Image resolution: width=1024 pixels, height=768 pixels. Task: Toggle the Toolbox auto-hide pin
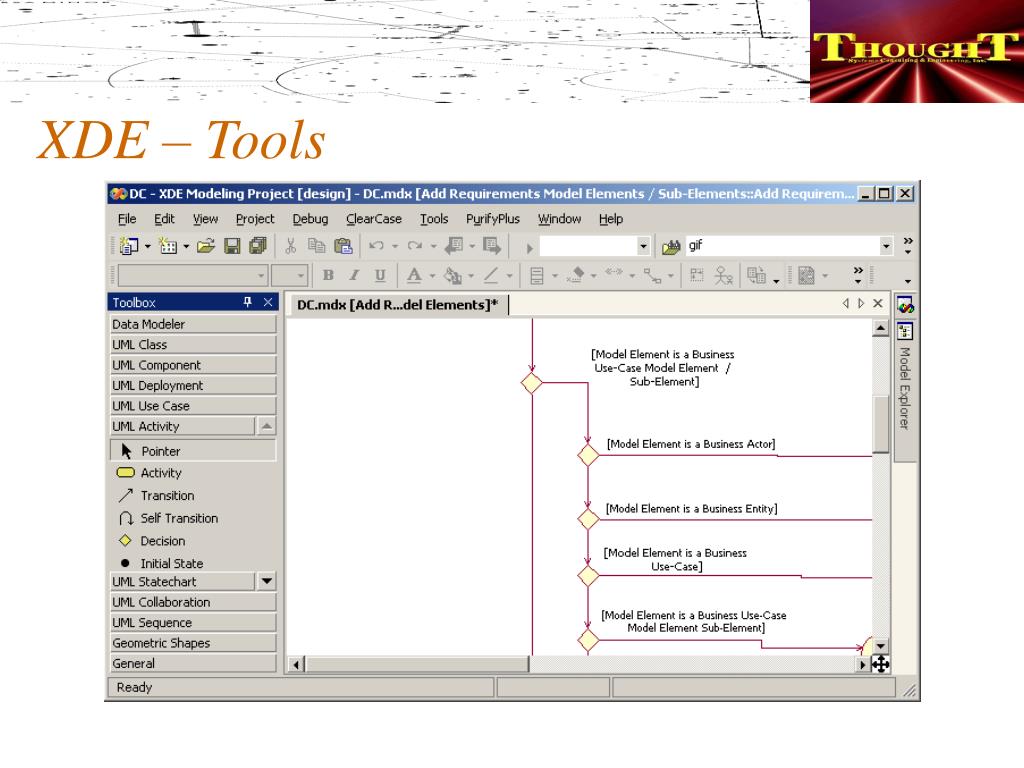(x=248, y=302)
